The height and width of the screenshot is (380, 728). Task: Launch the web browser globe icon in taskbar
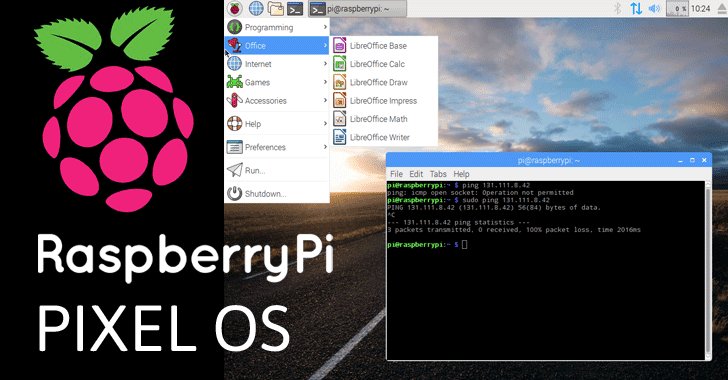coord(256,8)
